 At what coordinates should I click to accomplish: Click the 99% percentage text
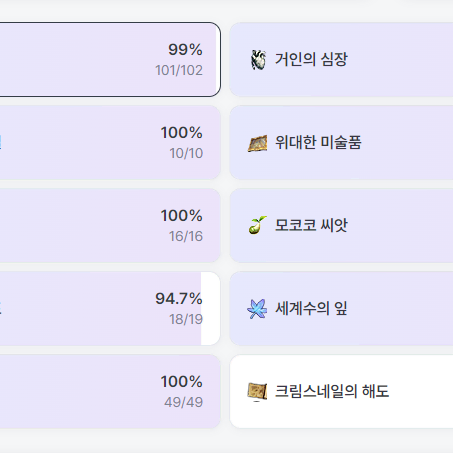pos(185,50)
